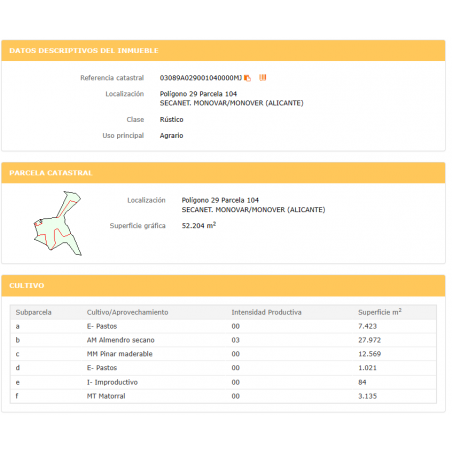Viewport: 452px width, 452px height.
Task: Click the barcode icon beside the cadastral reference
Action: point(263,78)
